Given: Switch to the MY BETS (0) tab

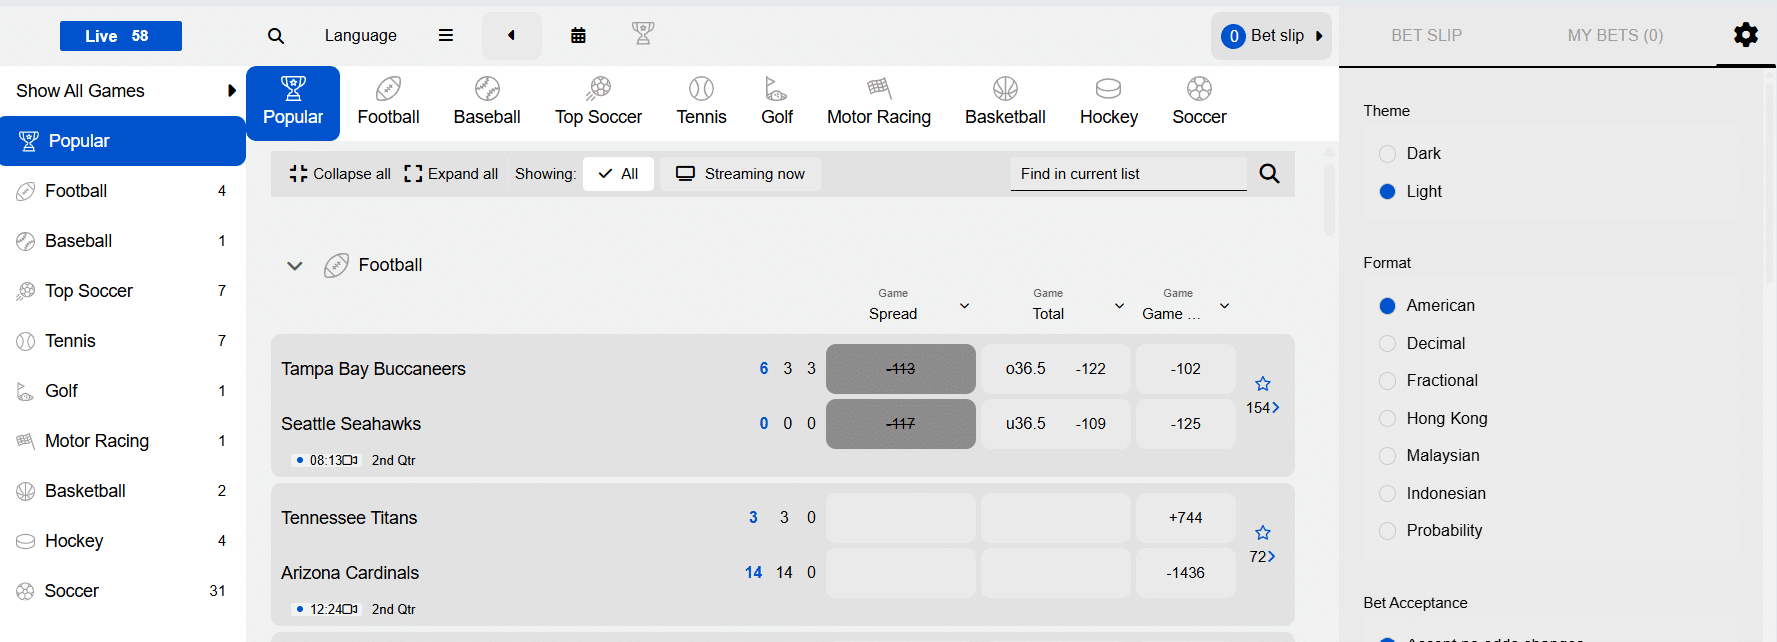Looking at the screenshot, I should coord(1615,35).
